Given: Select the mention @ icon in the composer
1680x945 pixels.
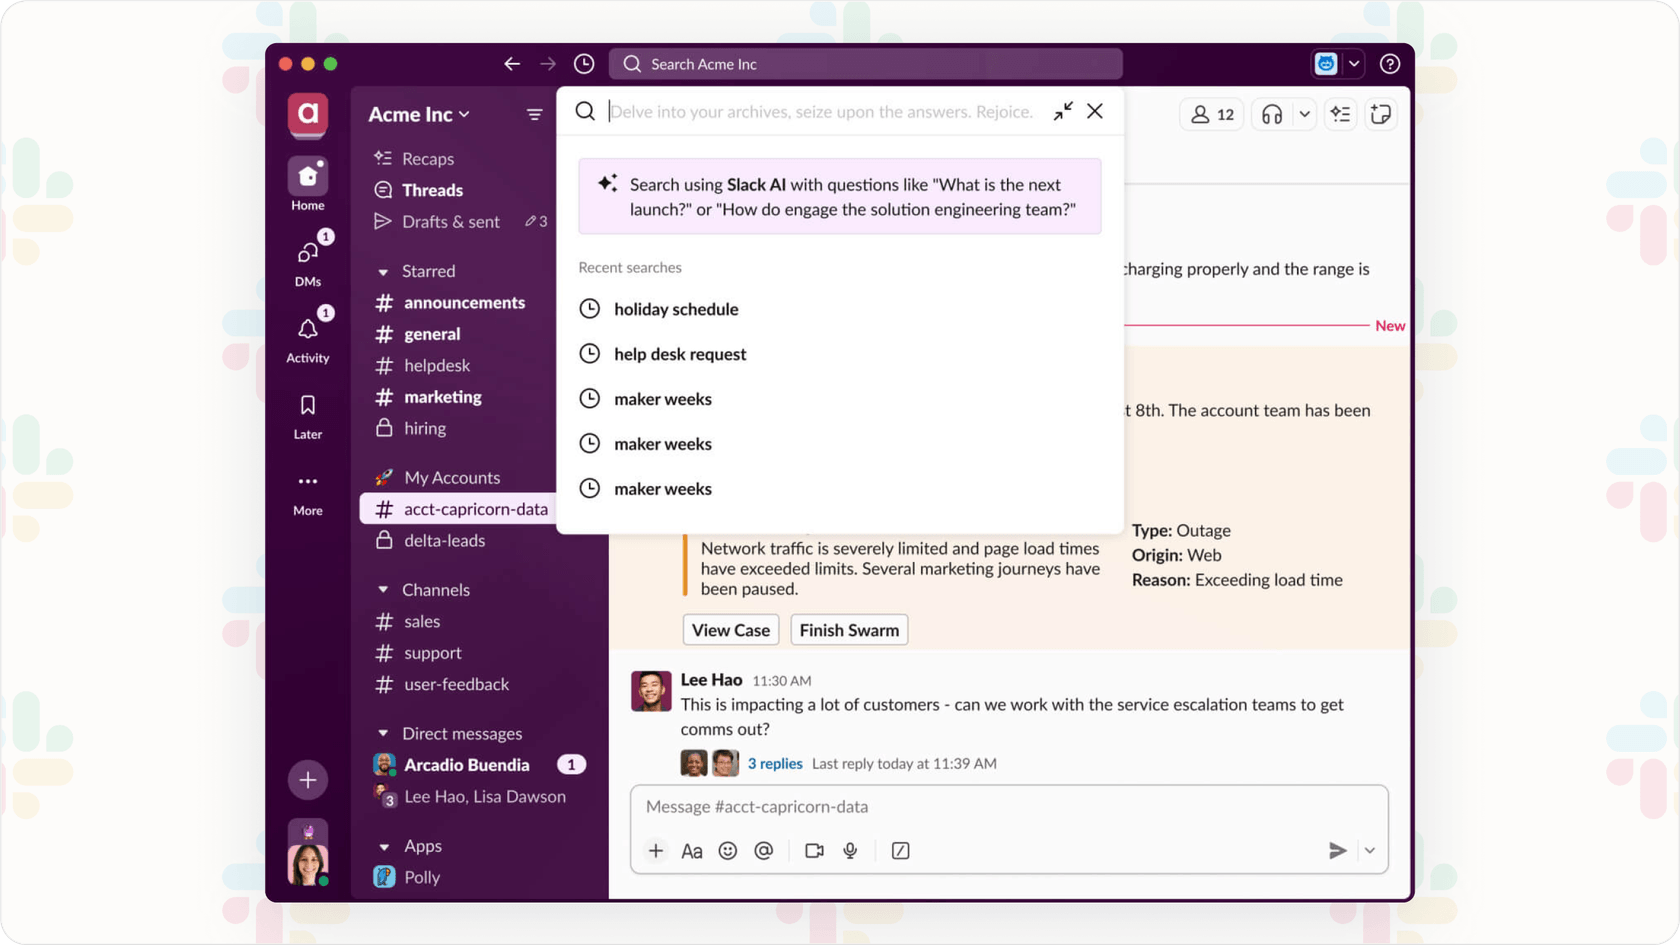Looking at the screenshot, I should (764, 851).
